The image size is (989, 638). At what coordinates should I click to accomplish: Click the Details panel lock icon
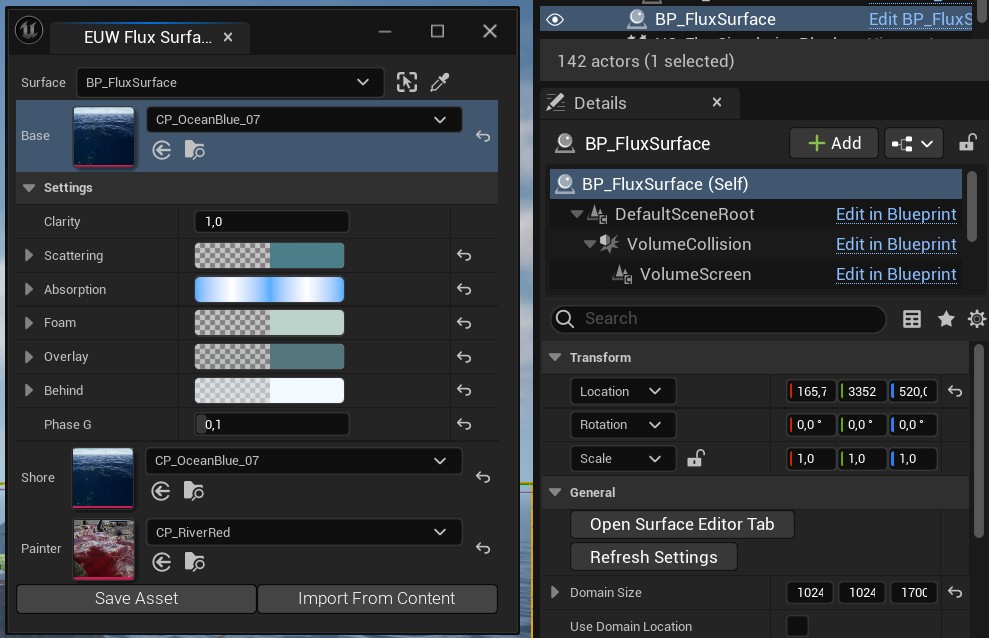pyautogui.click(x=966, y=143)
